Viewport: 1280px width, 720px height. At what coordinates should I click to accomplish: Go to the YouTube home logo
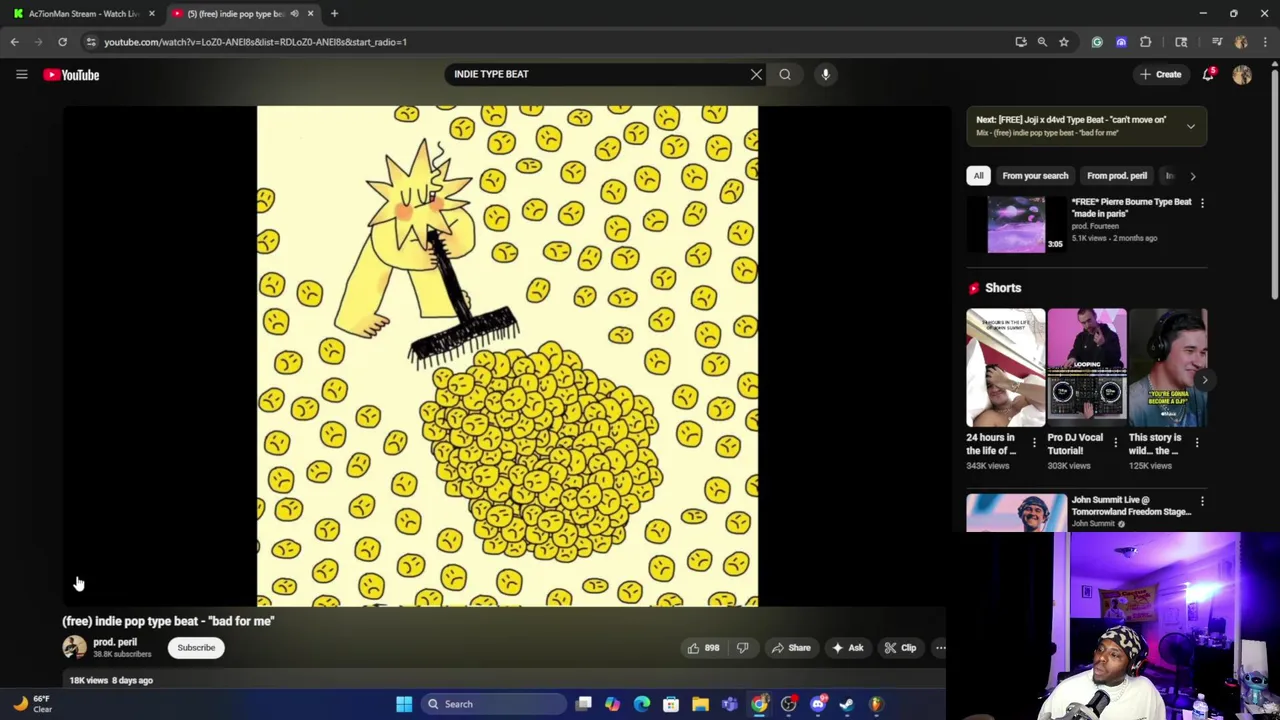coord(71,74)
